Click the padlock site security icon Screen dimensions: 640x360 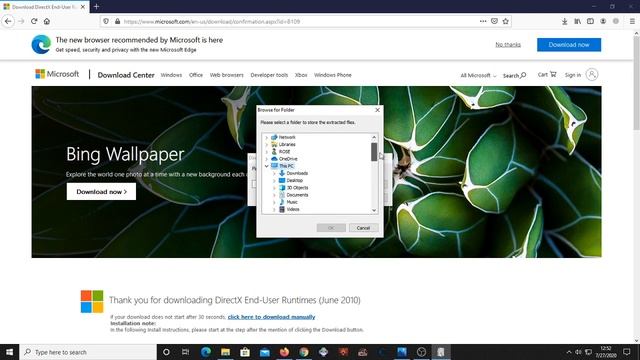118,21
